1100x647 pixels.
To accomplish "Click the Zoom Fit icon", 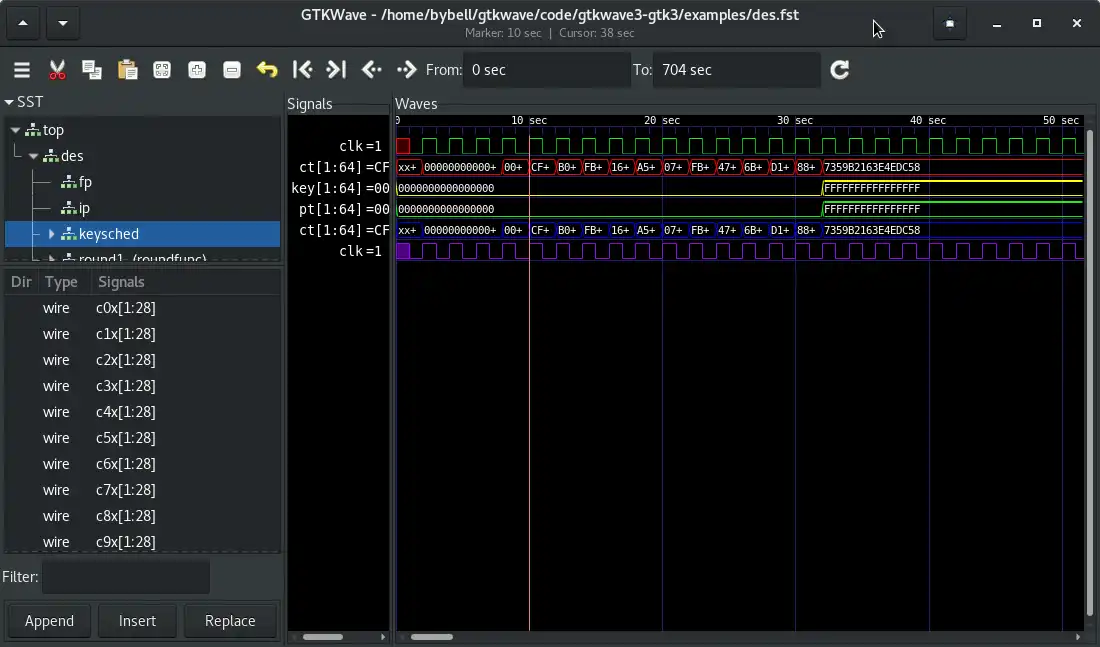I will 162,70.
